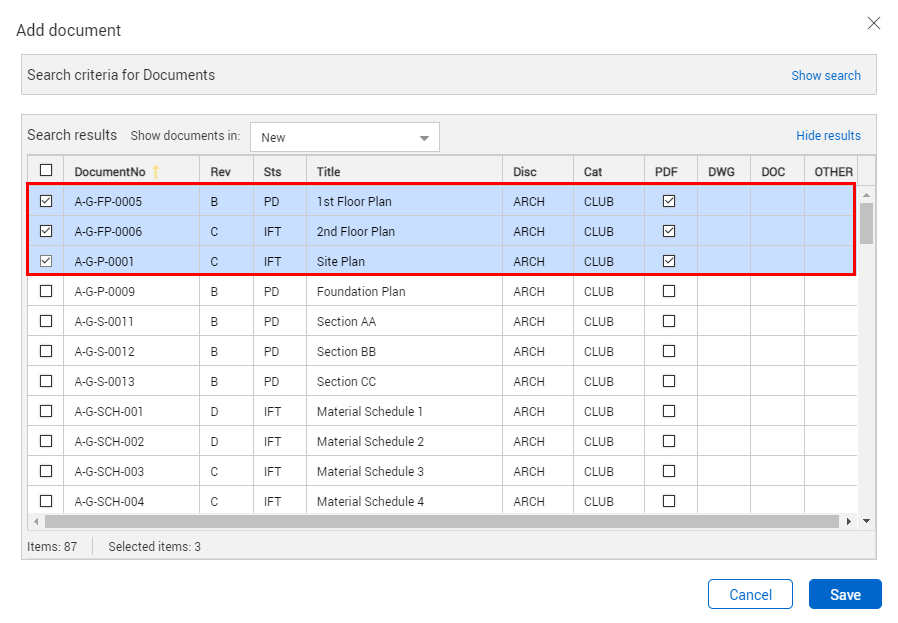Sort by the Rev column header
Image resolution: width=898 pixels, height=623 pixels.
220,172
